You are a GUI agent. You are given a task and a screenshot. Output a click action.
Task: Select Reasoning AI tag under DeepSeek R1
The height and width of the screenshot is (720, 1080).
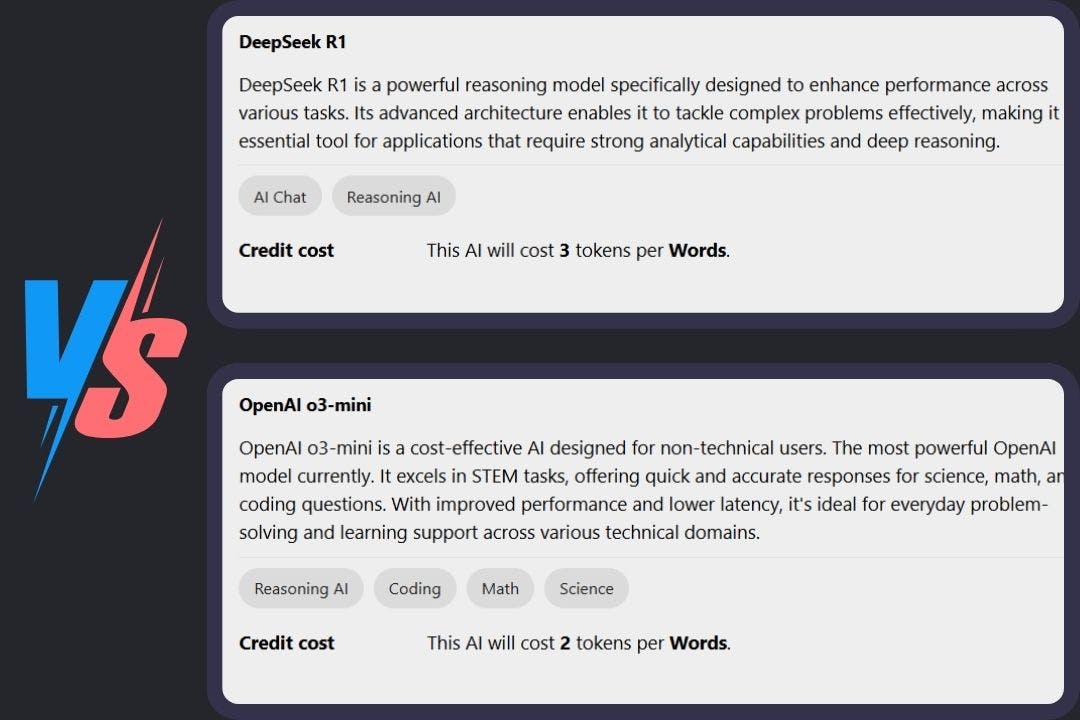click(x=393, y=197)
